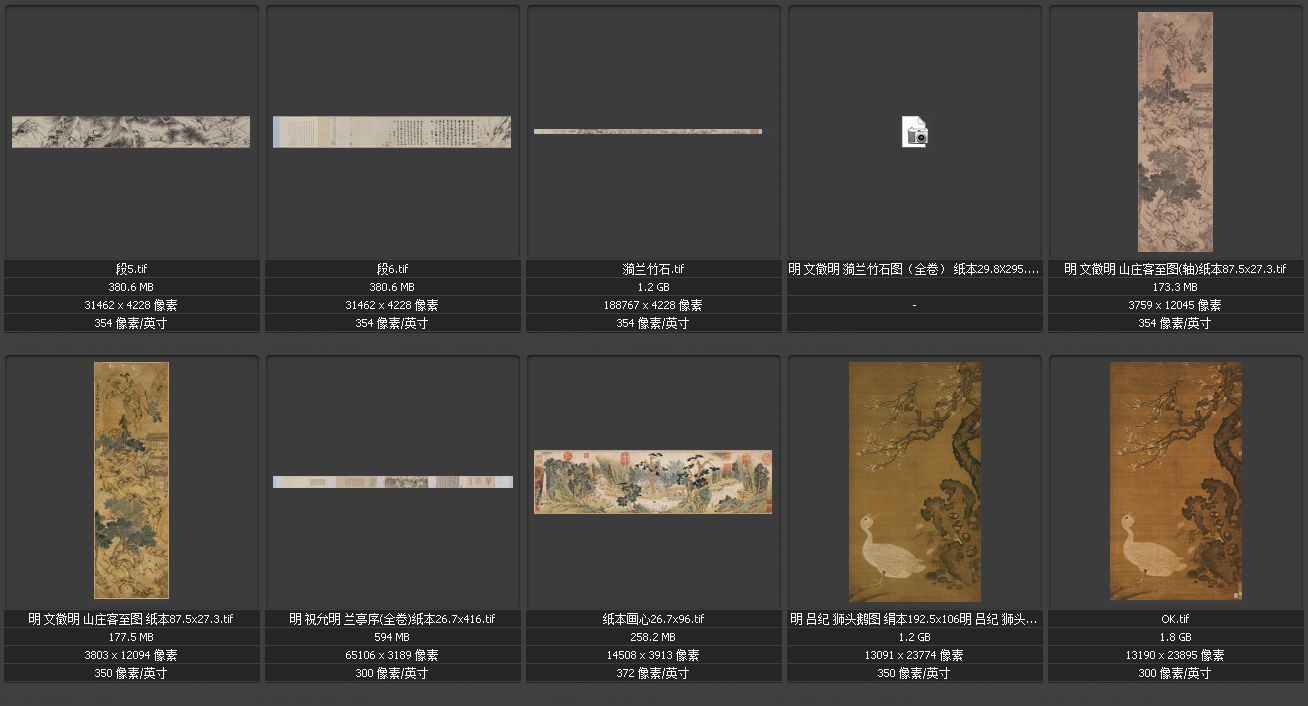Select the thin 漪兰竹石.tif strip thumbnail

(x=648, y=131)
